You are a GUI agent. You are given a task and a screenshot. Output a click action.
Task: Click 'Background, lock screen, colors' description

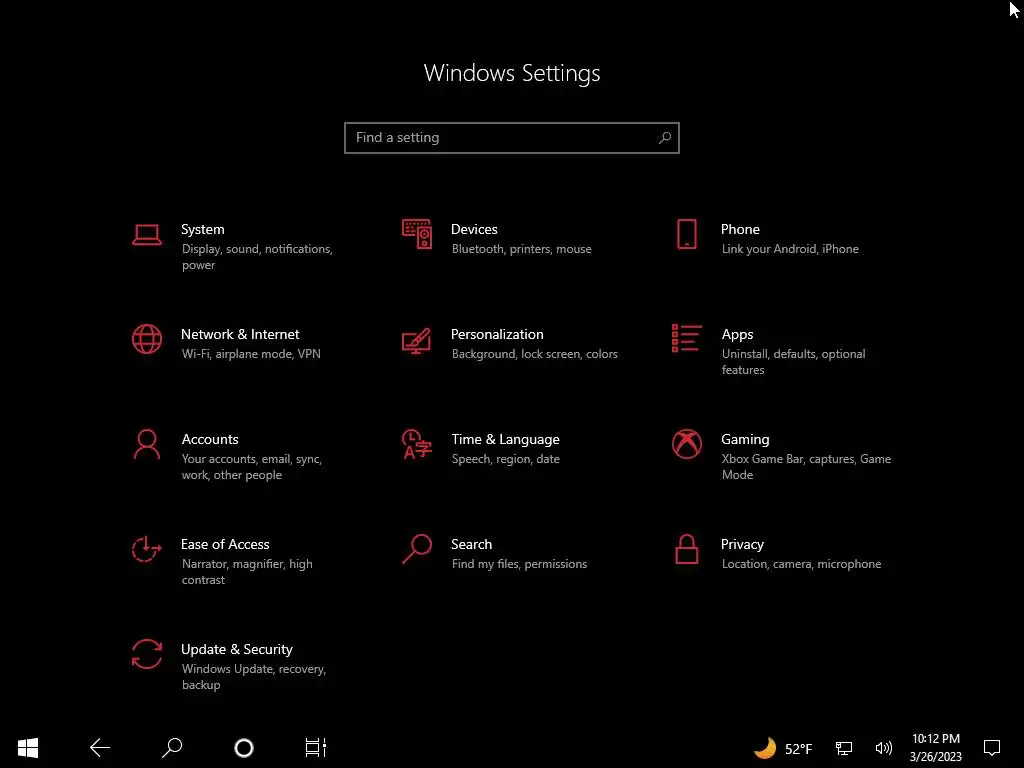point(534,354)
